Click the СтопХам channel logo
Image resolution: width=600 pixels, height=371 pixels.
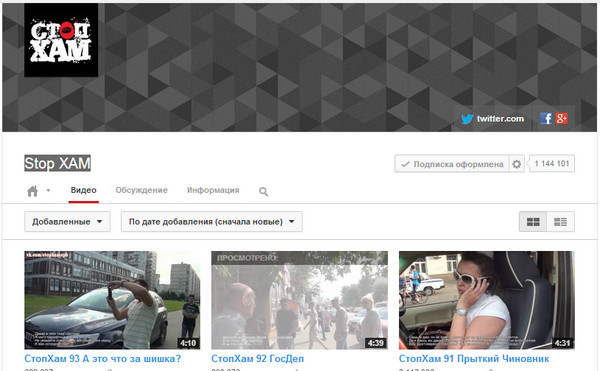pos(61,40)
